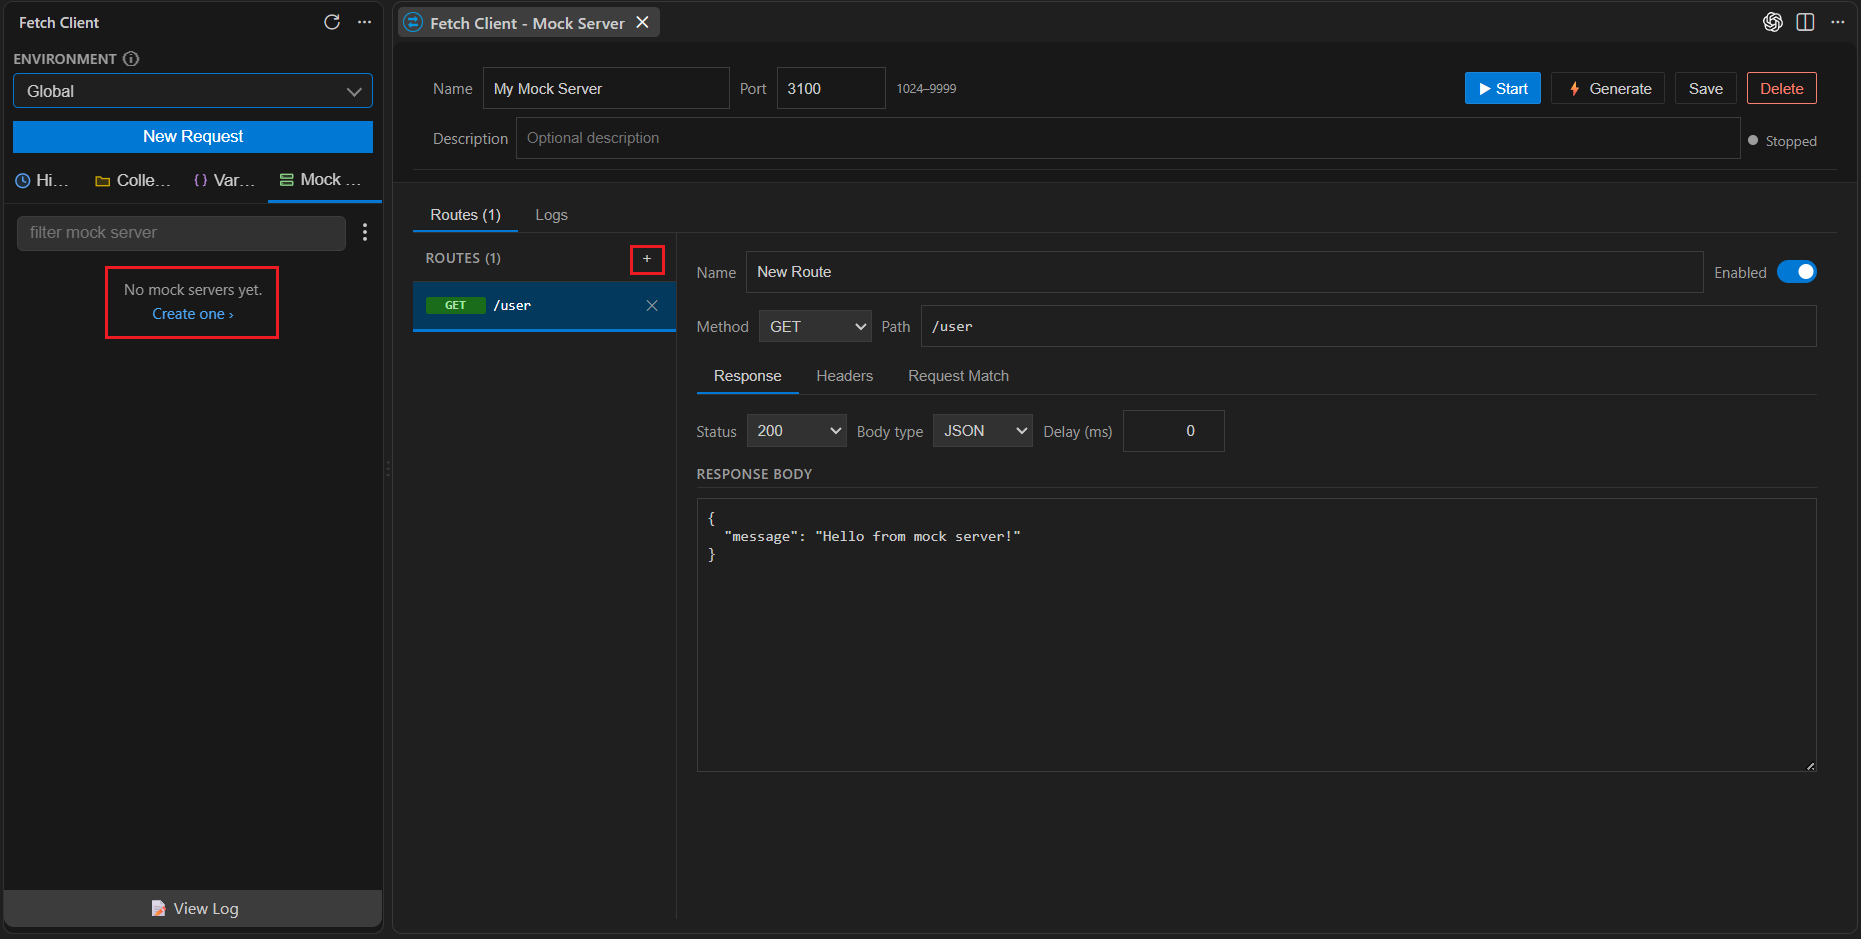Screen dimensions: 1861x939
Task: Click the Stopped status indicator
Action: [x=1783, y=141]
